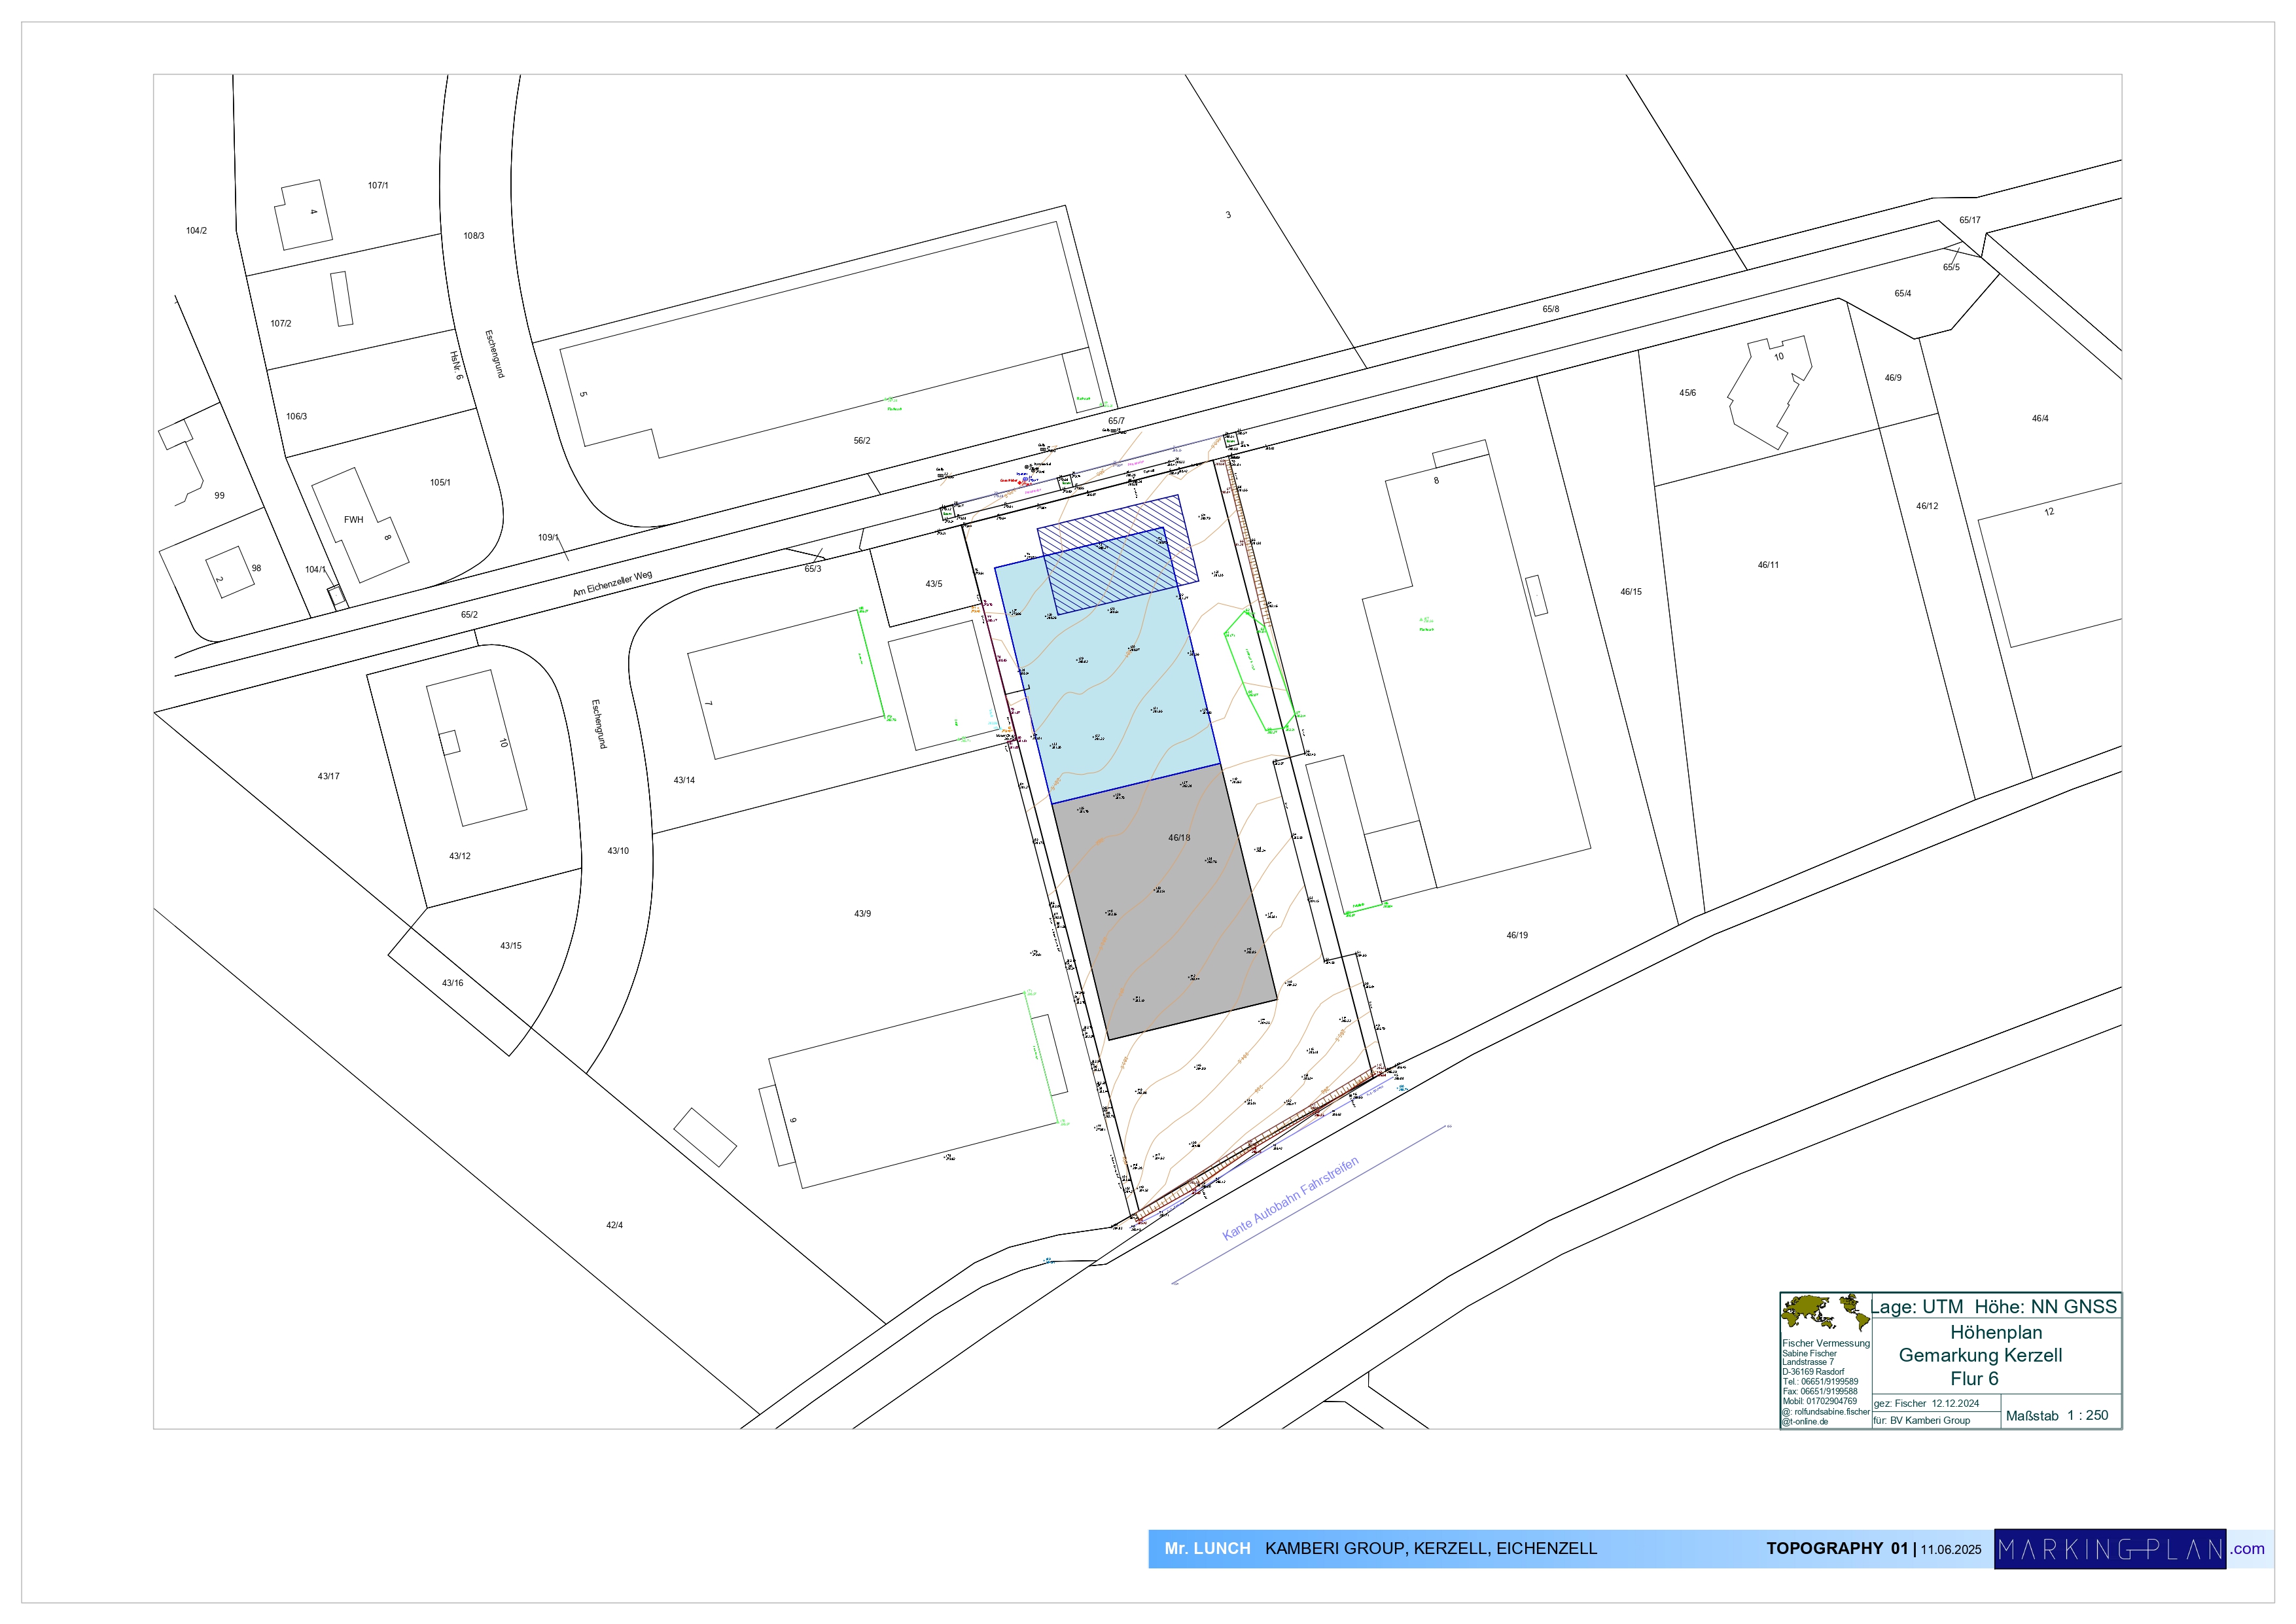Click the '.com' text beside the logo
2296x1624 pixels.
point(2248,1549)
